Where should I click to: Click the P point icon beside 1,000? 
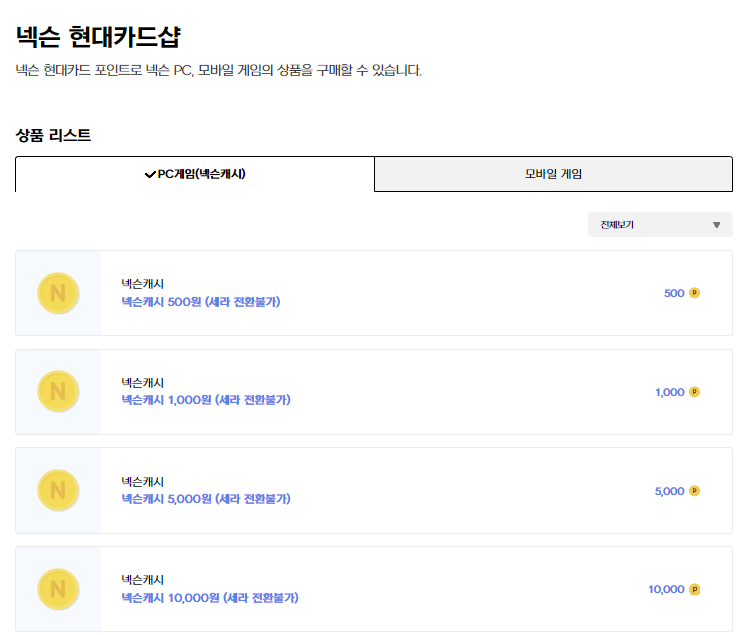pyautogui.click(x=694, y=392)
